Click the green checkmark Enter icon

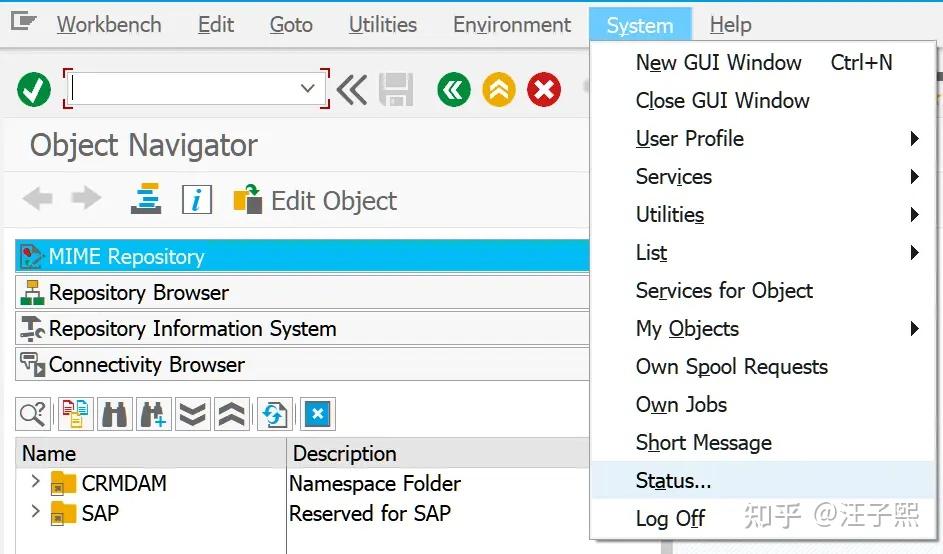(34, 90)
